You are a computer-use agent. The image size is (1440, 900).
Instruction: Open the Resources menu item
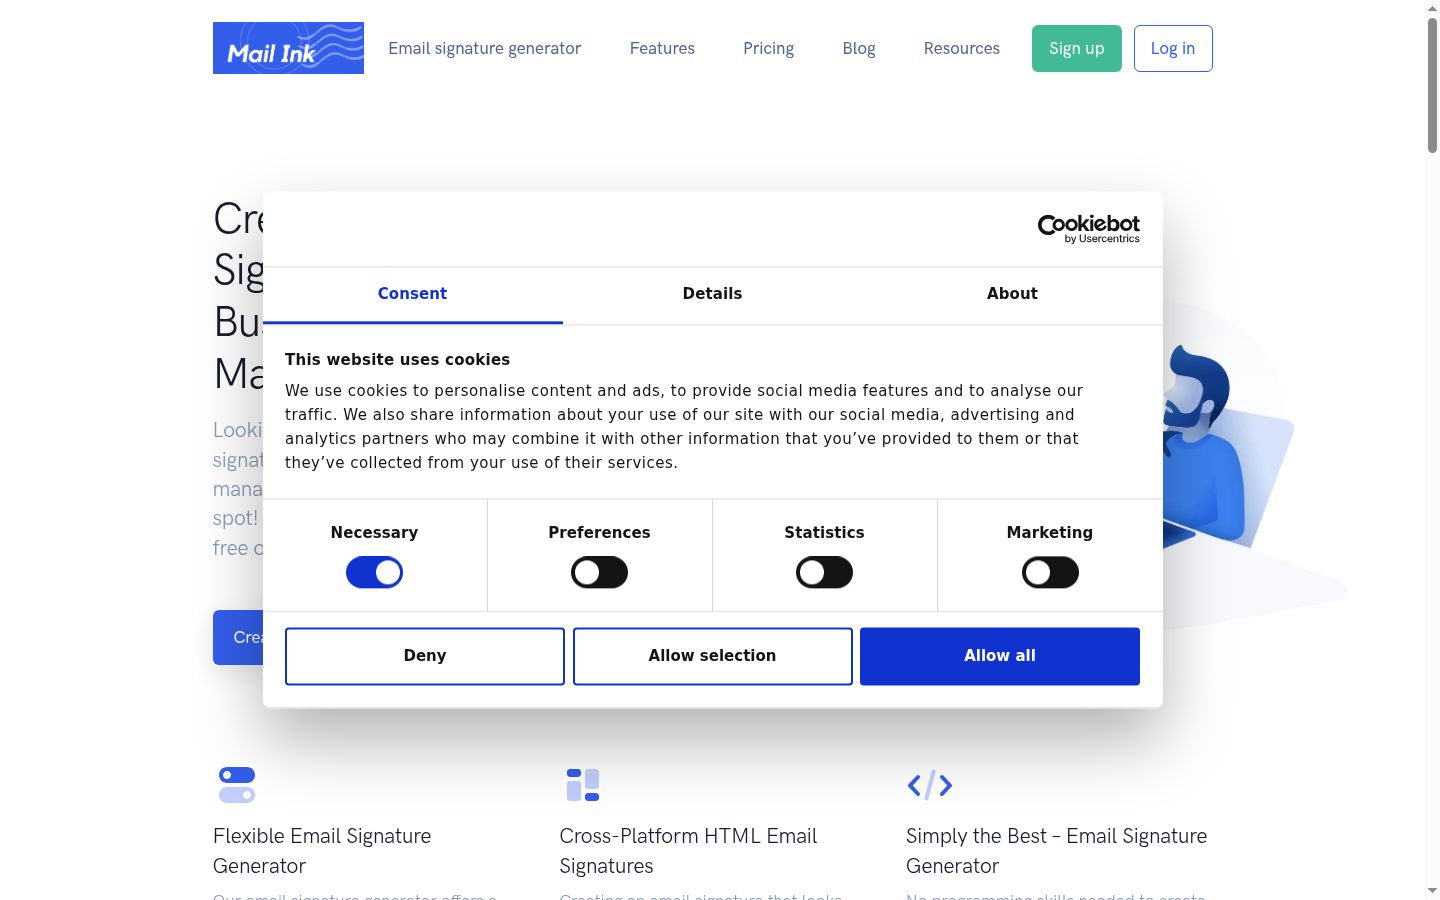961,48
